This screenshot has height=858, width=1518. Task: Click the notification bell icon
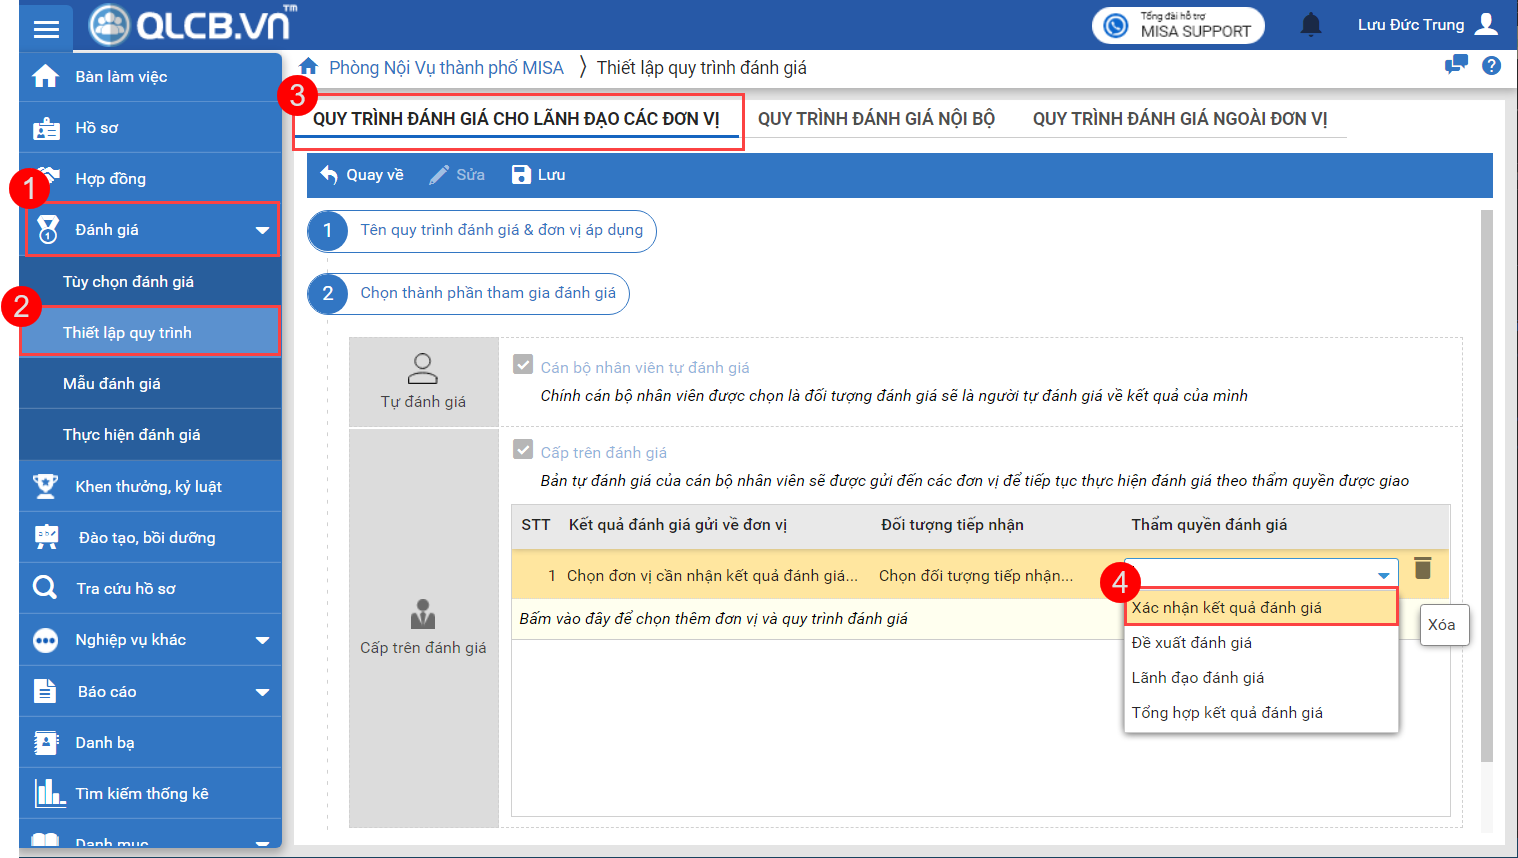tap(1310, 25)
